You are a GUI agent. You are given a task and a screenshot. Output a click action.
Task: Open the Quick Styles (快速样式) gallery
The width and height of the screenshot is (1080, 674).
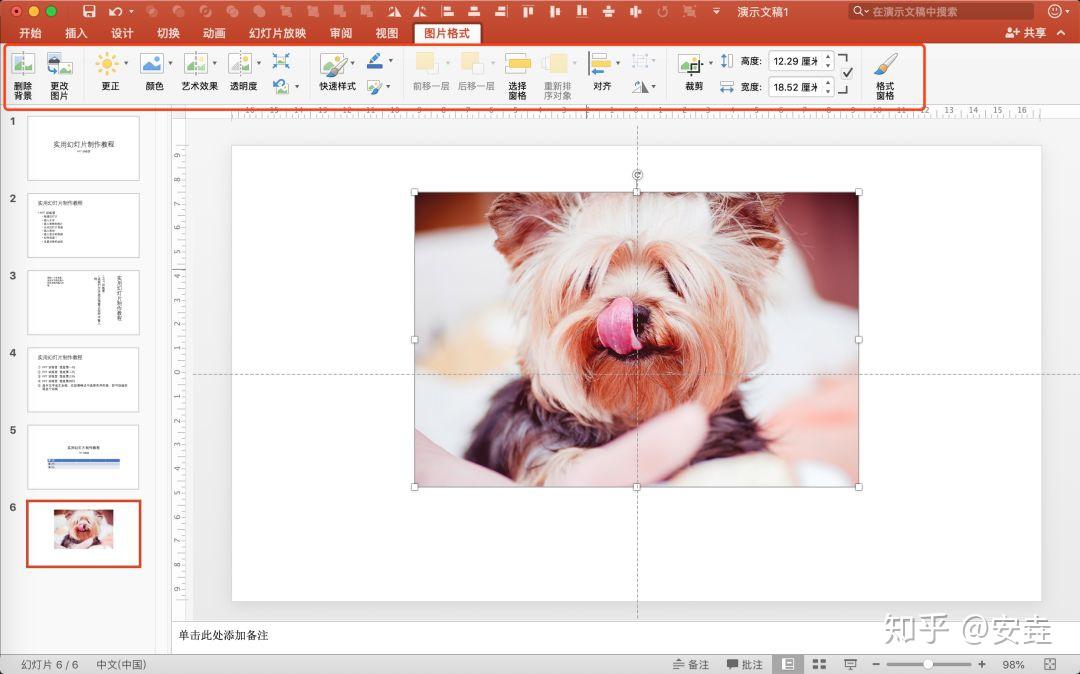point(334,65)
